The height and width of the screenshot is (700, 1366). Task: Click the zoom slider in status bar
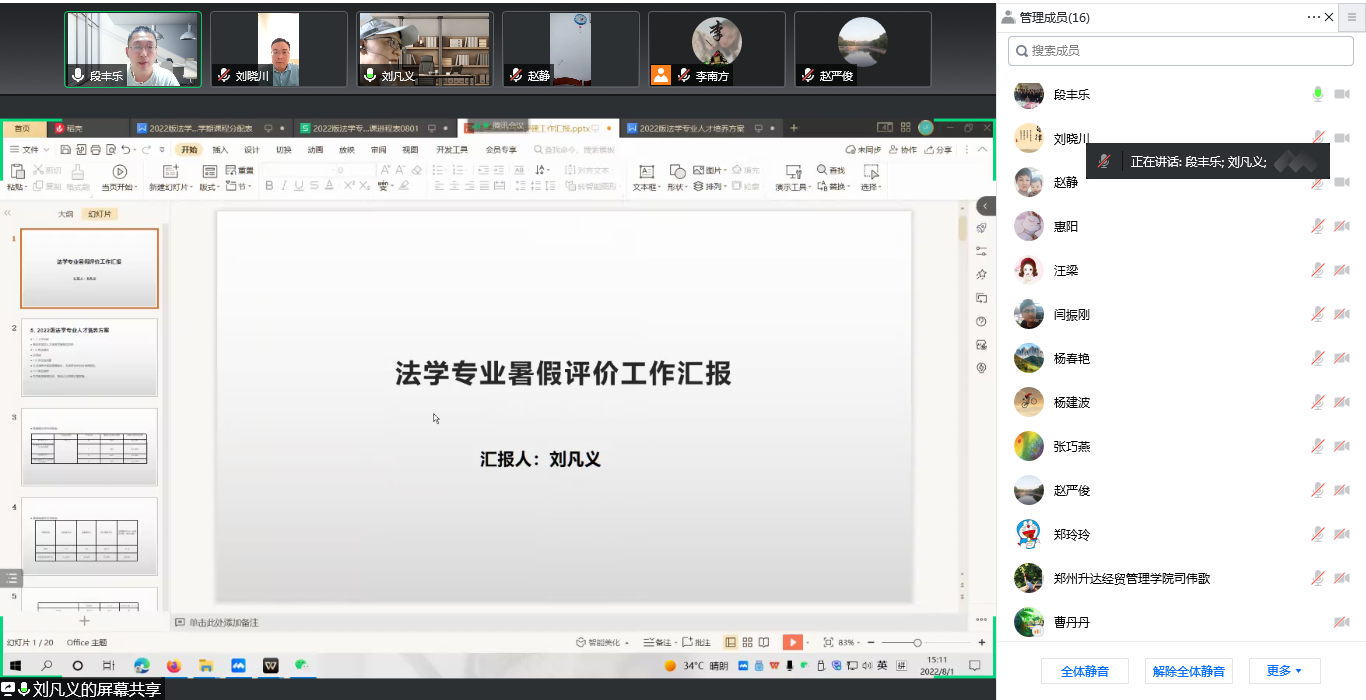917,642
